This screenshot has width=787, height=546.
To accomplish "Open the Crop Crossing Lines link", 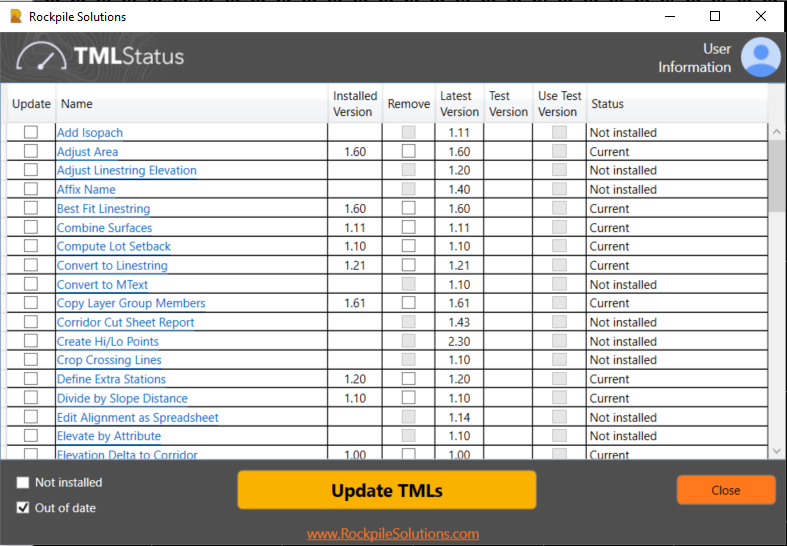I will click(x=109, y=360).
